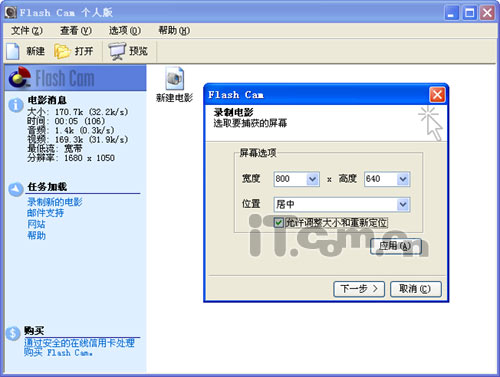Image resolution: width=500 pixels, height=377 pixels.
Task: Click the New (新建) toolbar icon
Action: 13,51
